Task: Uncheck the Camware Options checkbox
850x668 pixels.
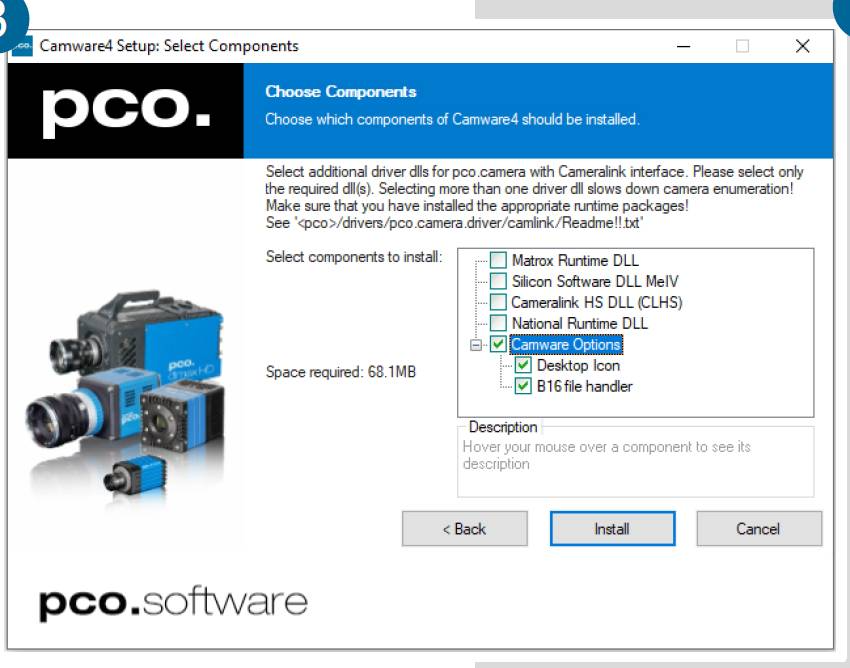Action: 499,345
